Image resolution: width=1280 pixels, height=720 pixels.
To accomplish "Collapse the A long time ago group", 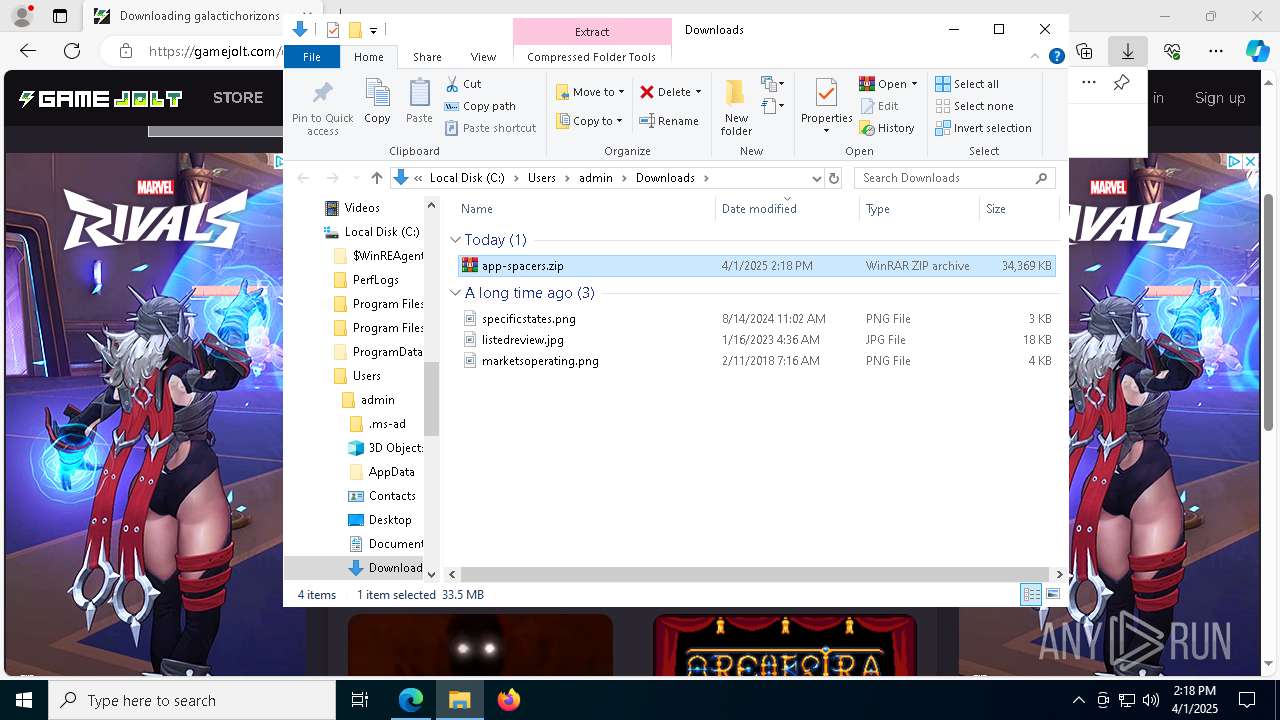I will (x=455, y=293).
